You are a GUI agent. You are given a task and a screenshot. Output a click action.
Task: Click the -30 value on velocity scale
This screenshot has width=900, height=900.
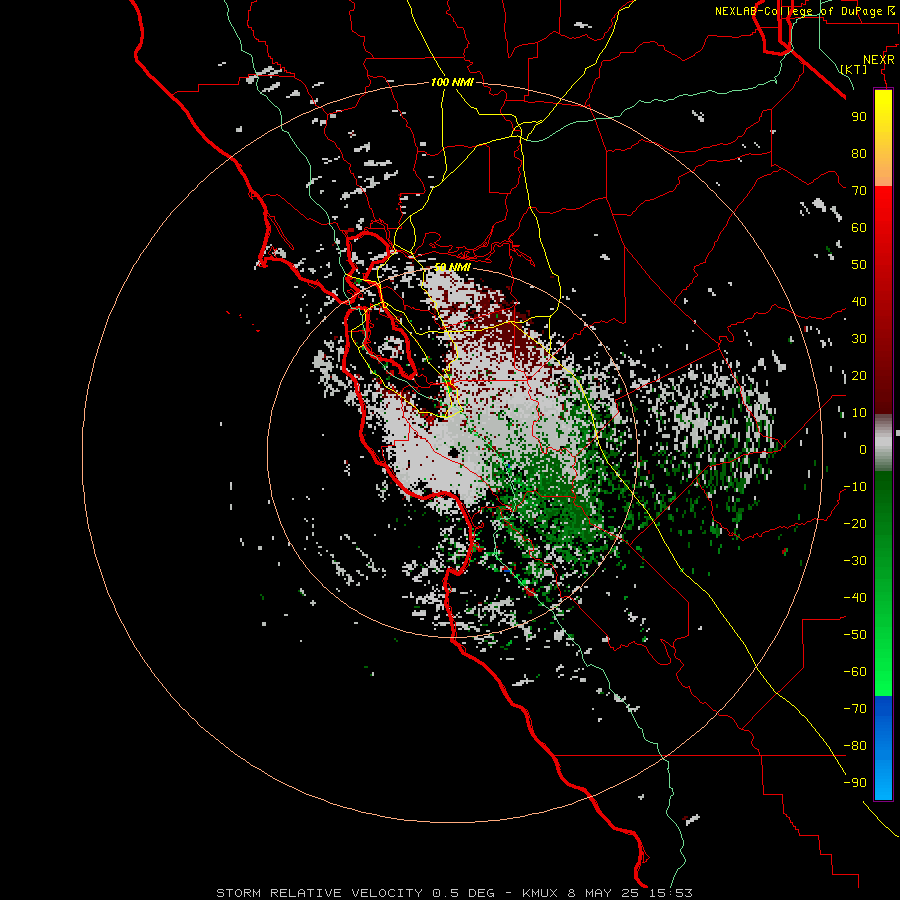[x=855, y=561]
